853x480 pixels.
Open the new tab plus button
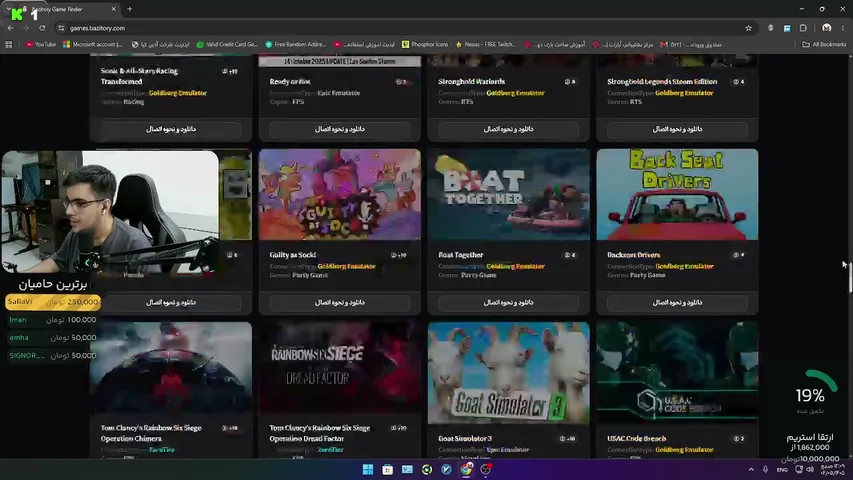tap(129, 9)
